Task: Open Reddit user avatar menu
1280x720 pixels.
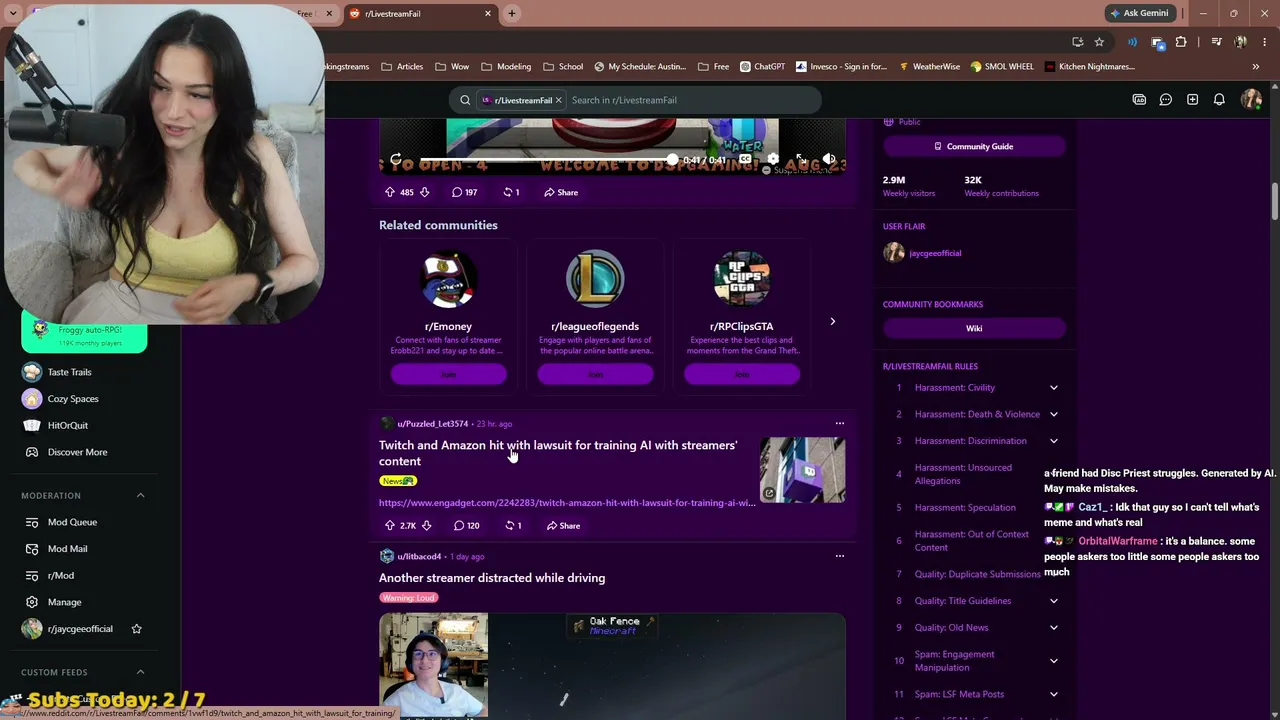Action: pos(1251,100)
